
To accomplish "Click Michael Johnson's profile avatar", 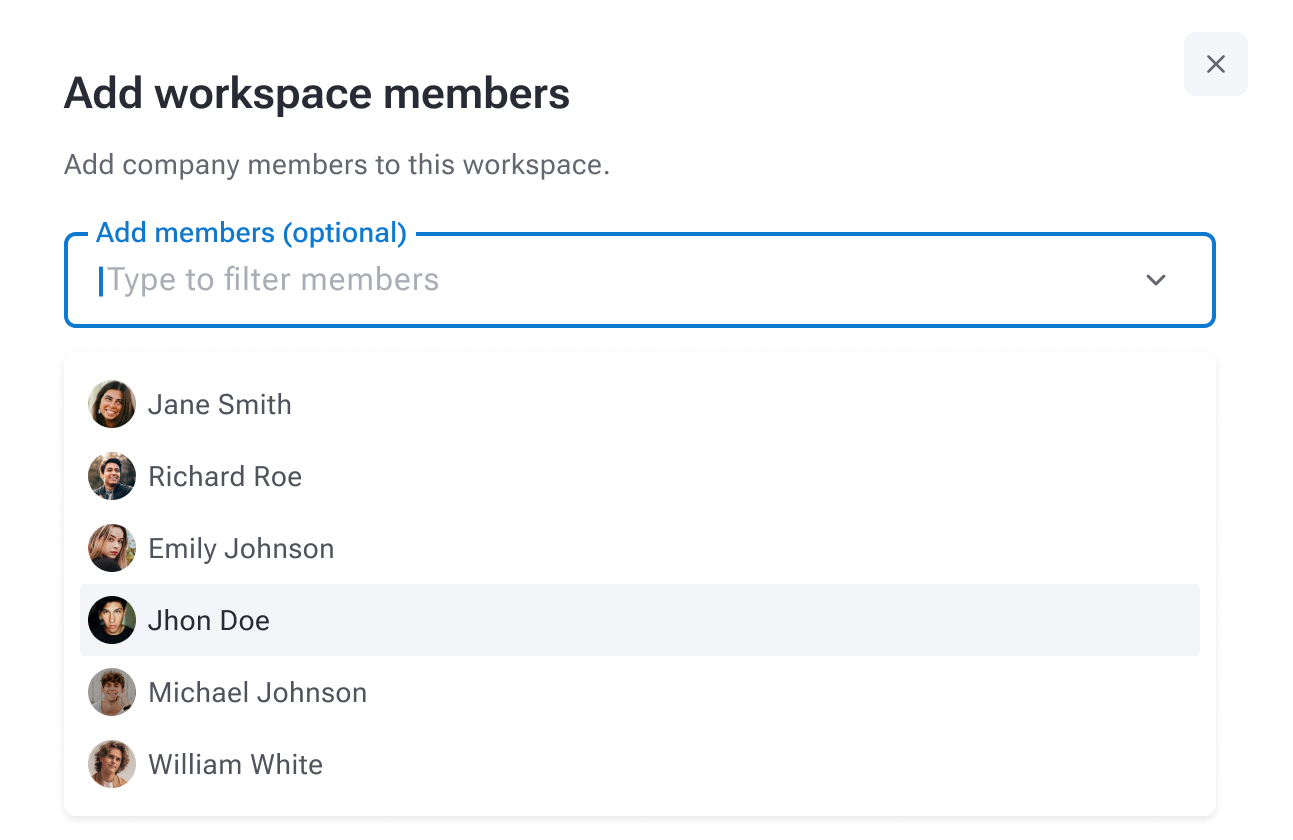I will tap(112, 692).
